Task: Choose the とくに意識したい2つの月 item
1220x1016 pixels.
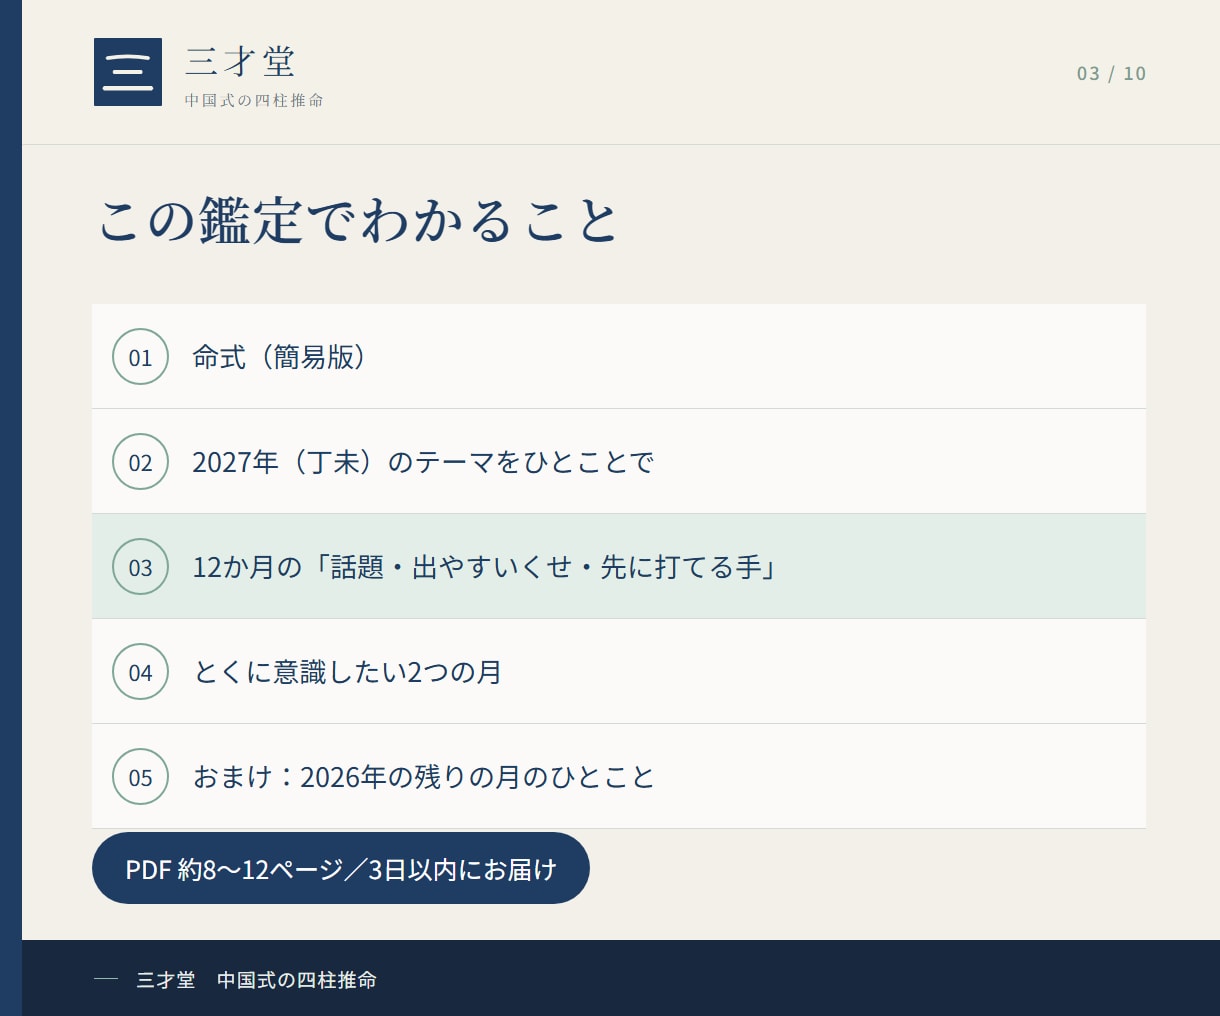Action: 619,671
